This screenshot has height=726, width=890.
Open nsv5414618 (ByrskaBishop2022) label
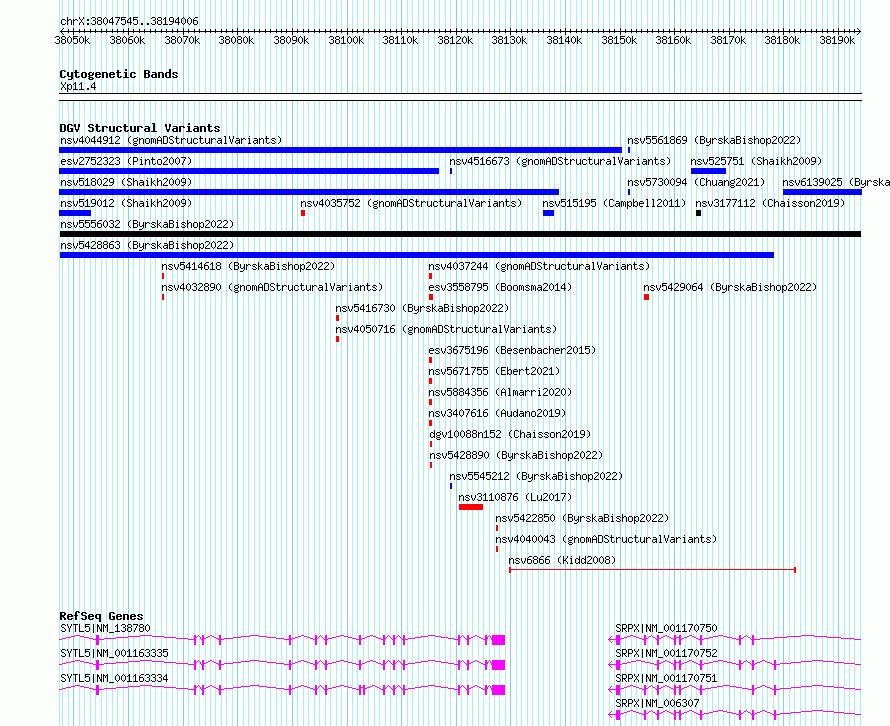[248, 266]
